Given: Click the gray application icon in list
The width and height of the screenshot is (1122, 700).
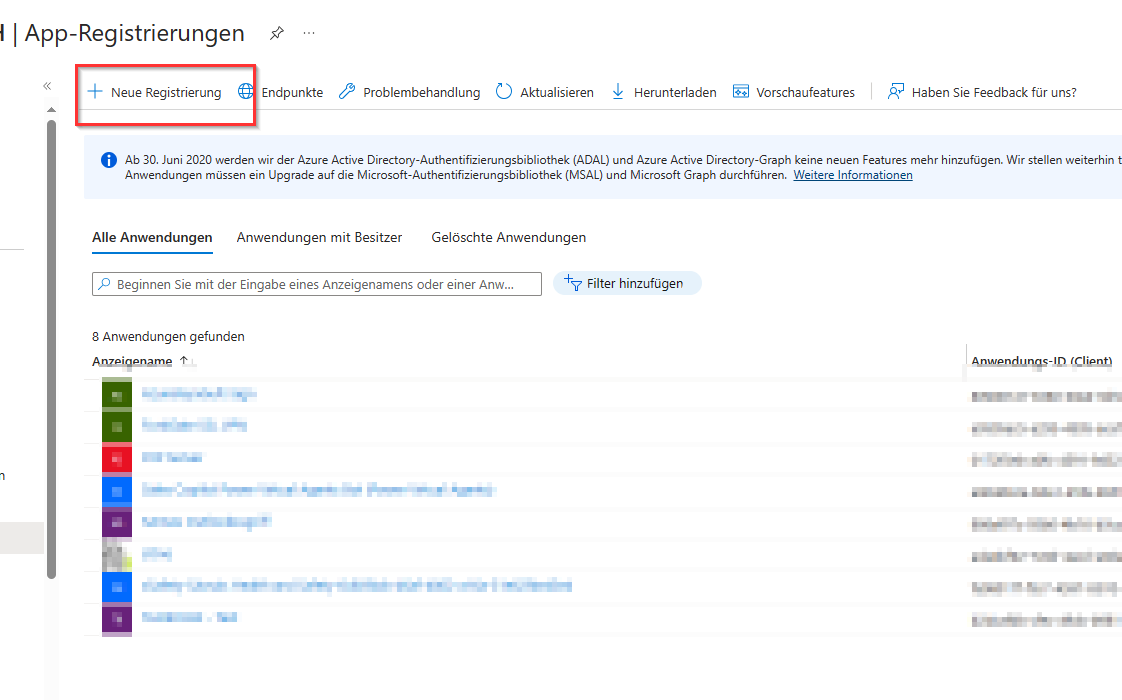Looking at the screenshot, I should pyautogui.click(x=117, y=555).
